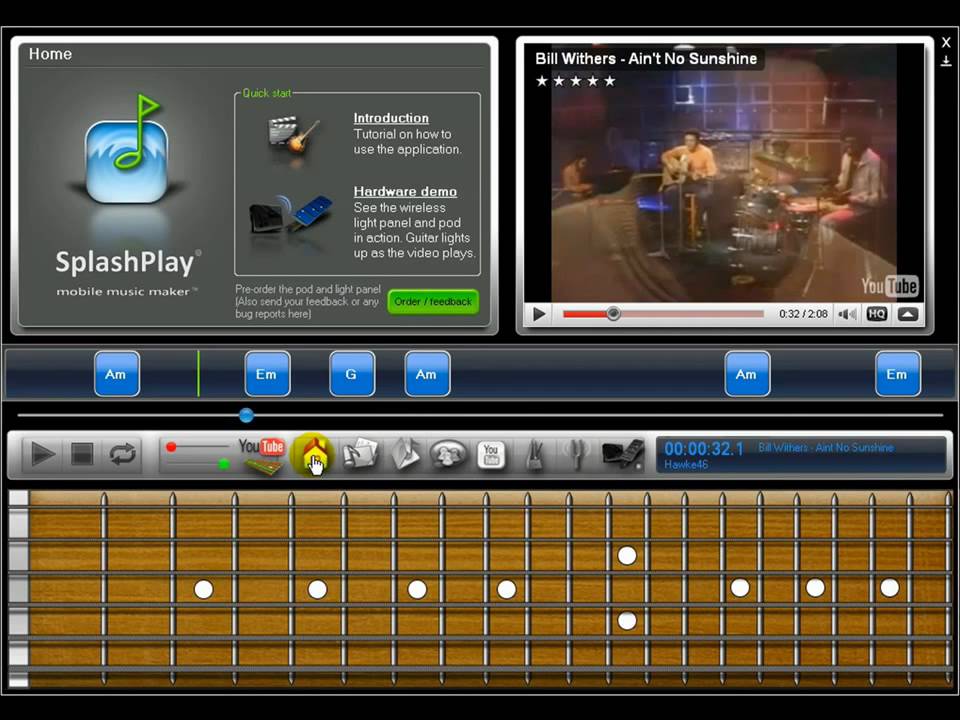Image resolution: width=960 pixels, height=720 pixels.
Task: Click the Home panel heading
Action: coord(50,54)
